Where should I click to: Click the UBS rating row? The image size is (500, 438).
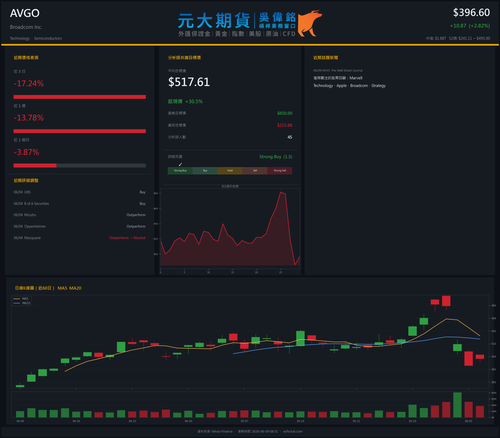[80, 192]
